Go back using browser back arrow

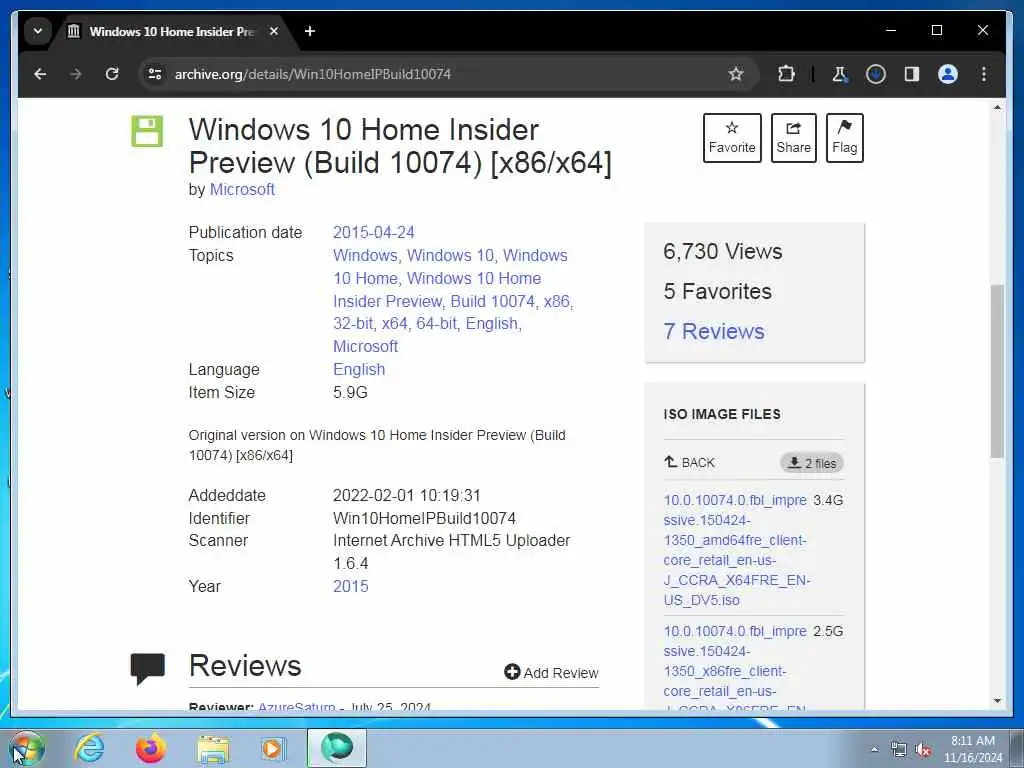point(40,74)
